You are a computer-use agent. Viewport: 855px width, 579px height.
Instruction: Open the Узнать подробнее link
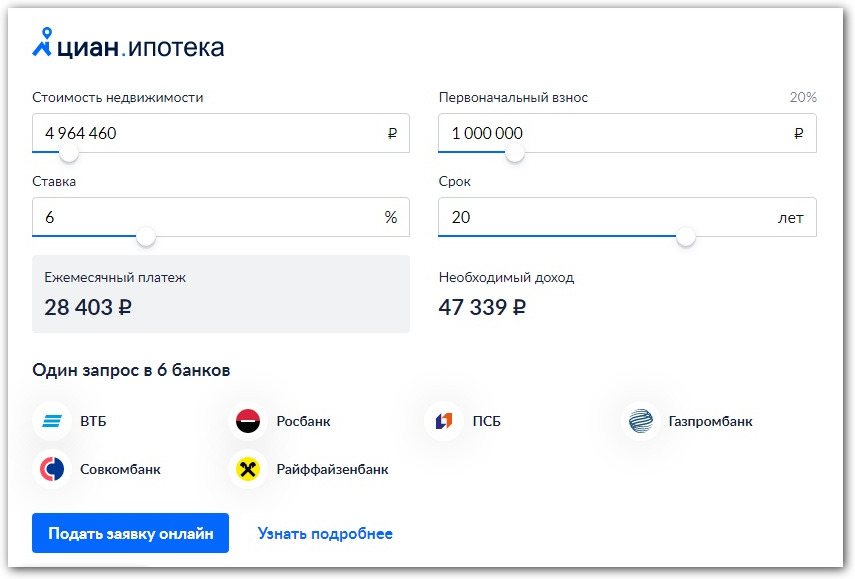(x=325, y=533)
